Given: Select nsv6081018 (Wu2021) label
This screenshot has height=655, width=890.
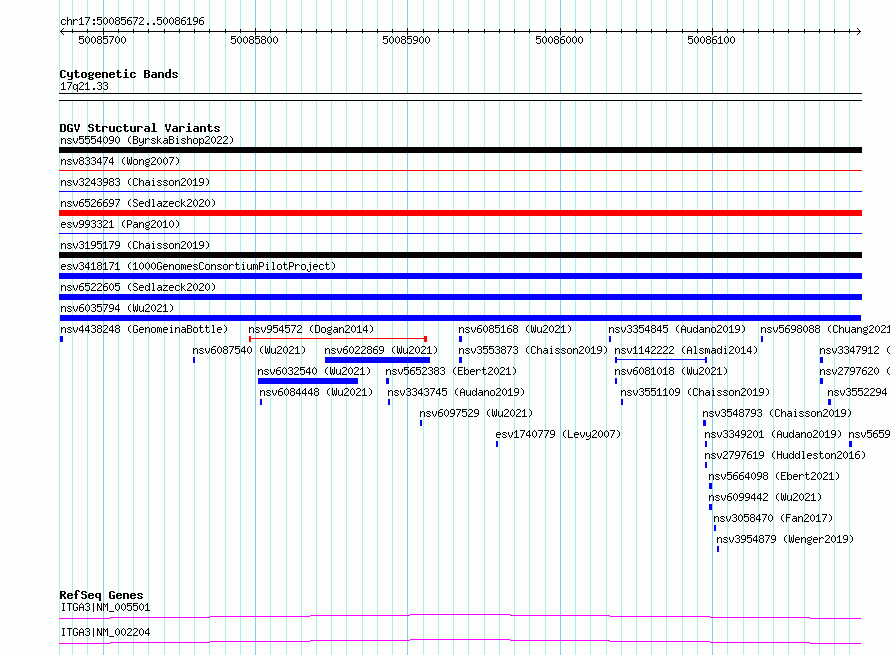Looking at the screenshot, I should pyautogui.click(x=671, y=371).
